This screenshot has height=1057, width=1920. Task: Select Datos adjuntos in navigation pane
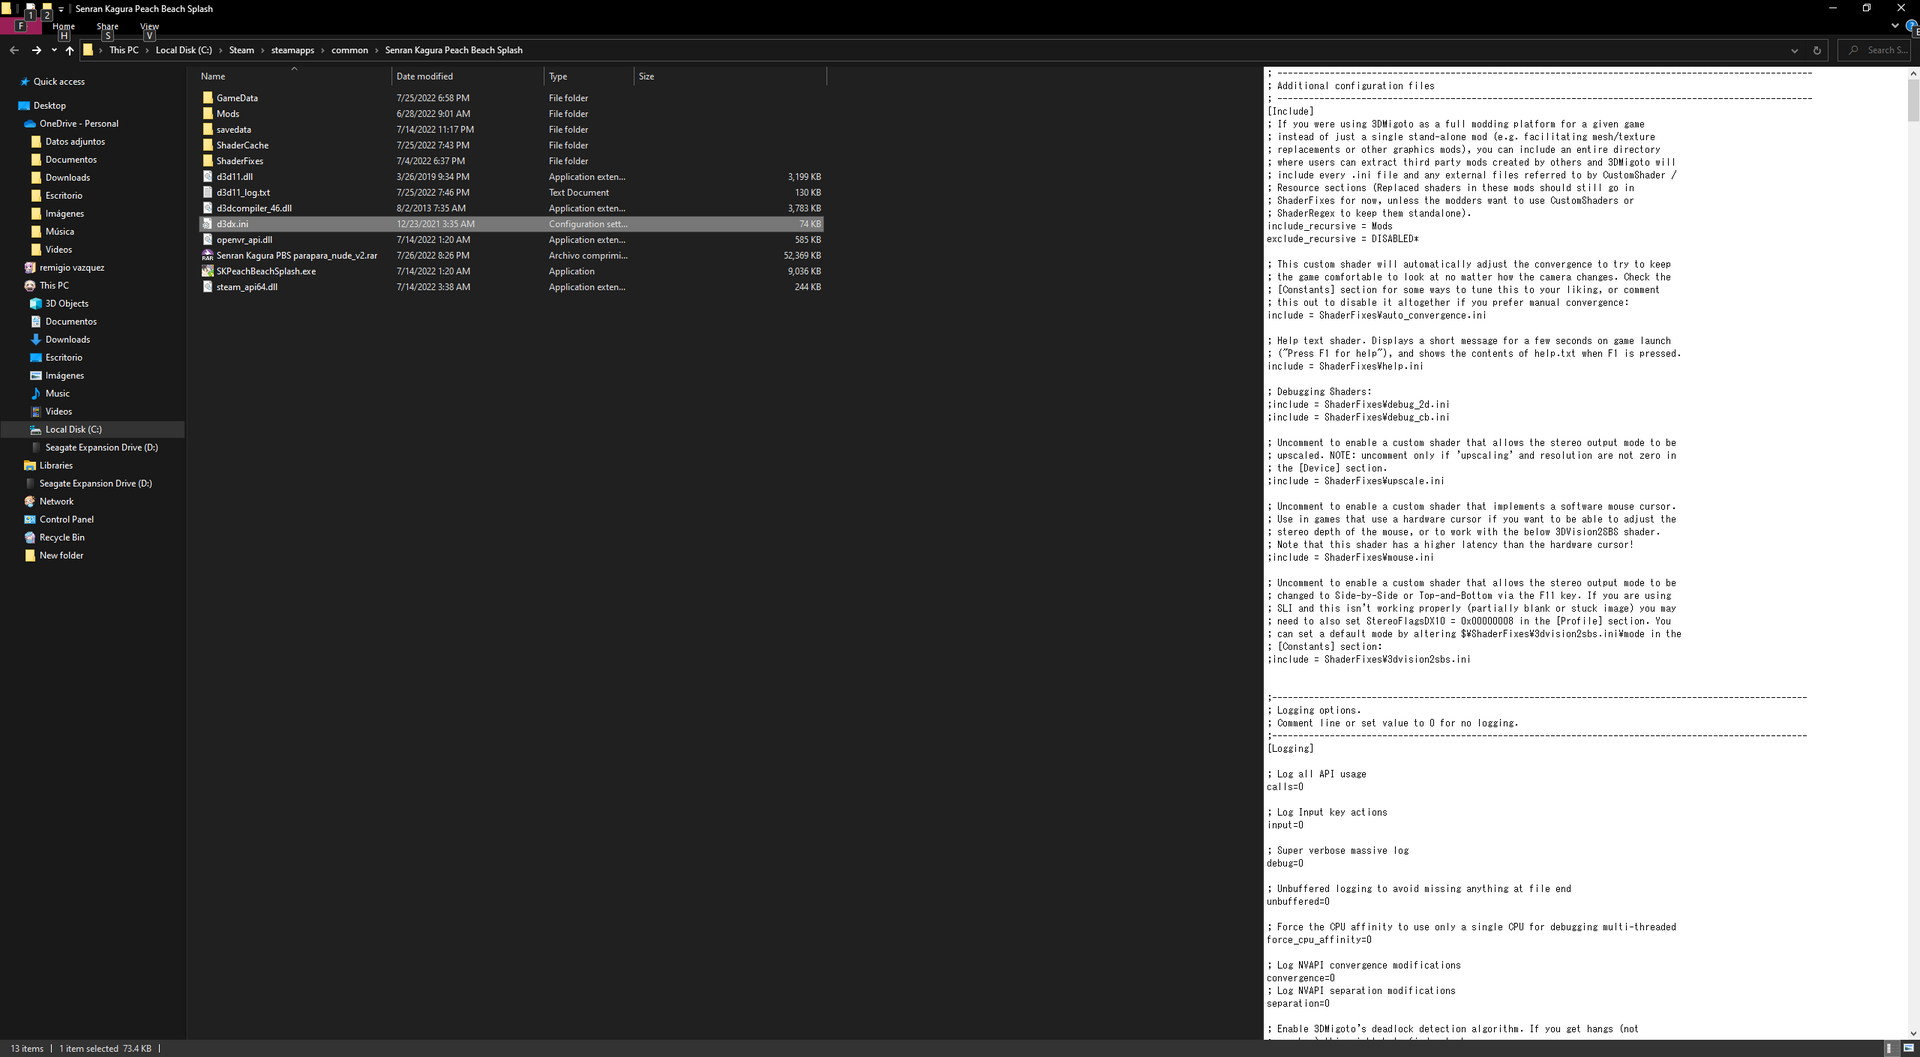75,142
